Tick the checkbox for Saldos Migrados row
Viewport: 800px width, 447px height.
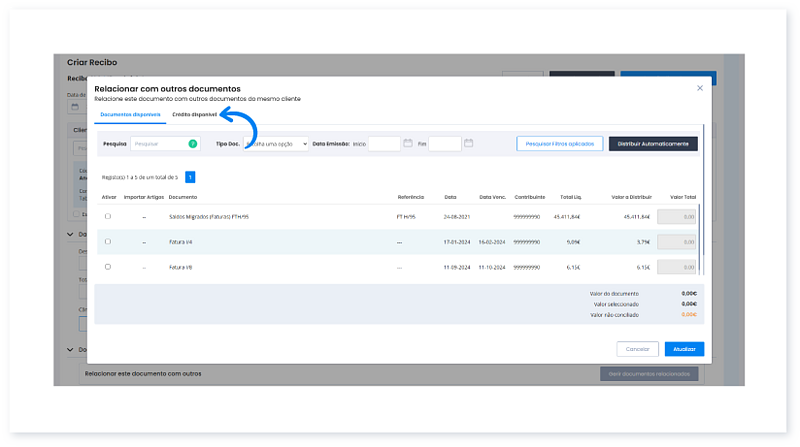[108, 216]
